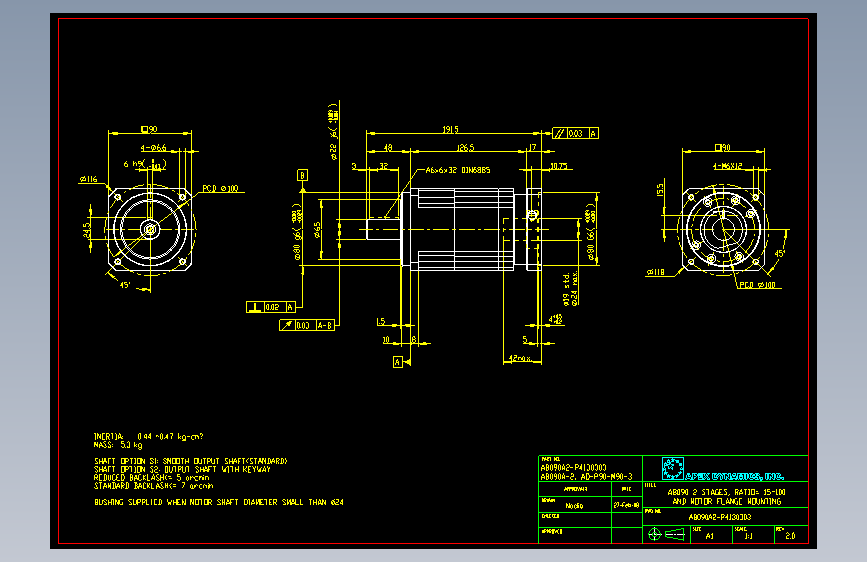Click the APEX DYNAMICS, INC. company name
The height and width of the screenshot is (562, 867).
pyautogui.click(x=735, y=476)
